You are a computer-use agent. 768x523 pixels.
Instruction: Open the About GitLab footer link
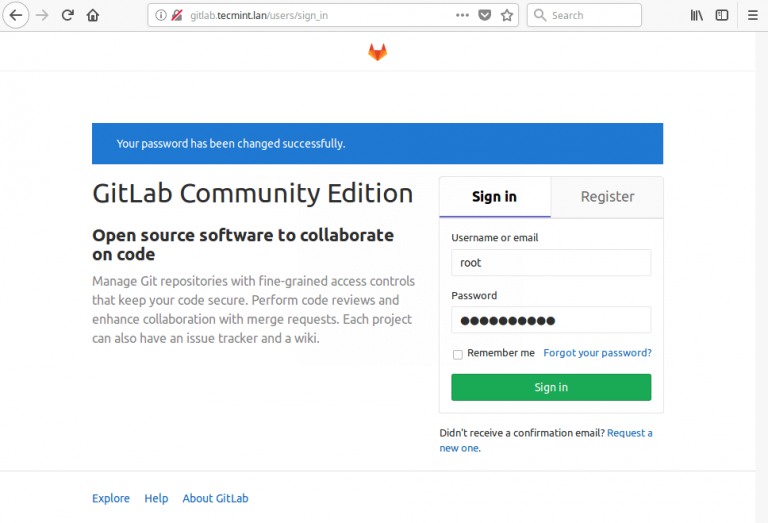(215, 498)
